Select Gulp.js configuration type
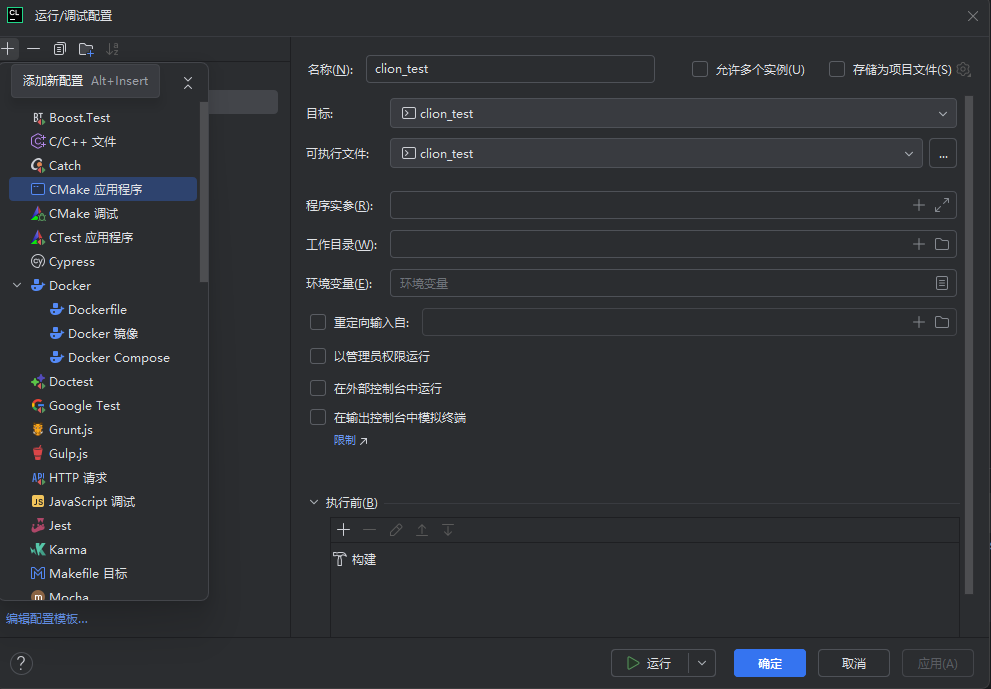Viewport: 991px width, 689px height. click(103, 454)
